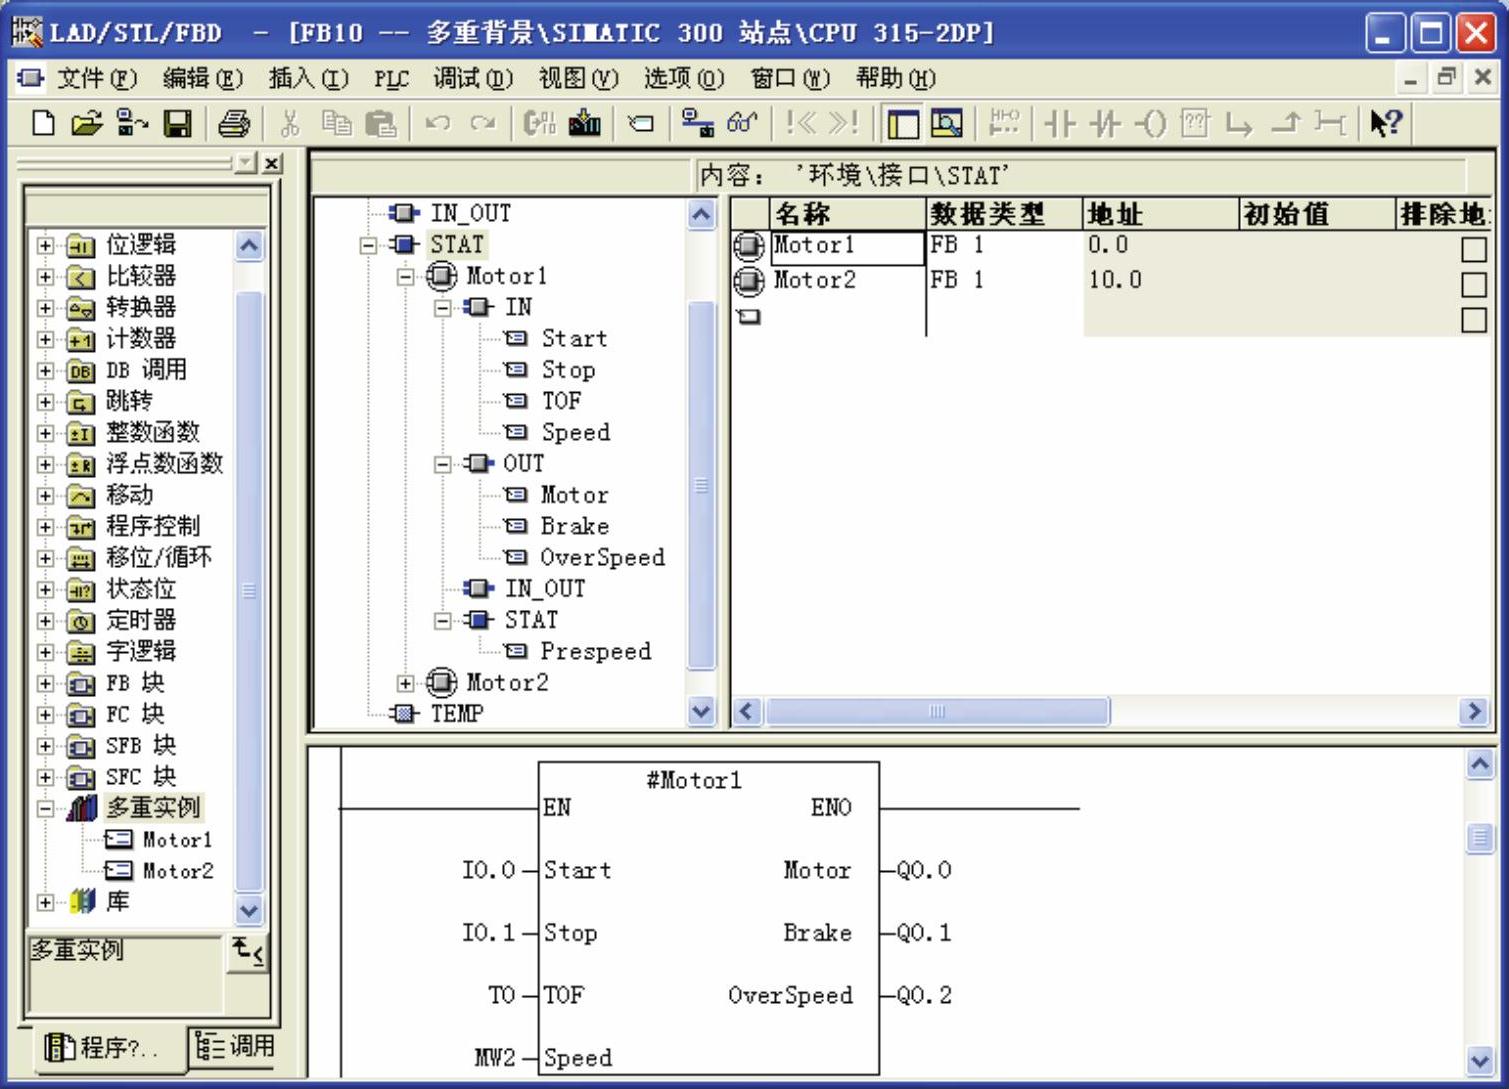Click the Print toolbar icon
Image resolution: width=1509 pixels, height=1089 pixels.
point(234,123)
